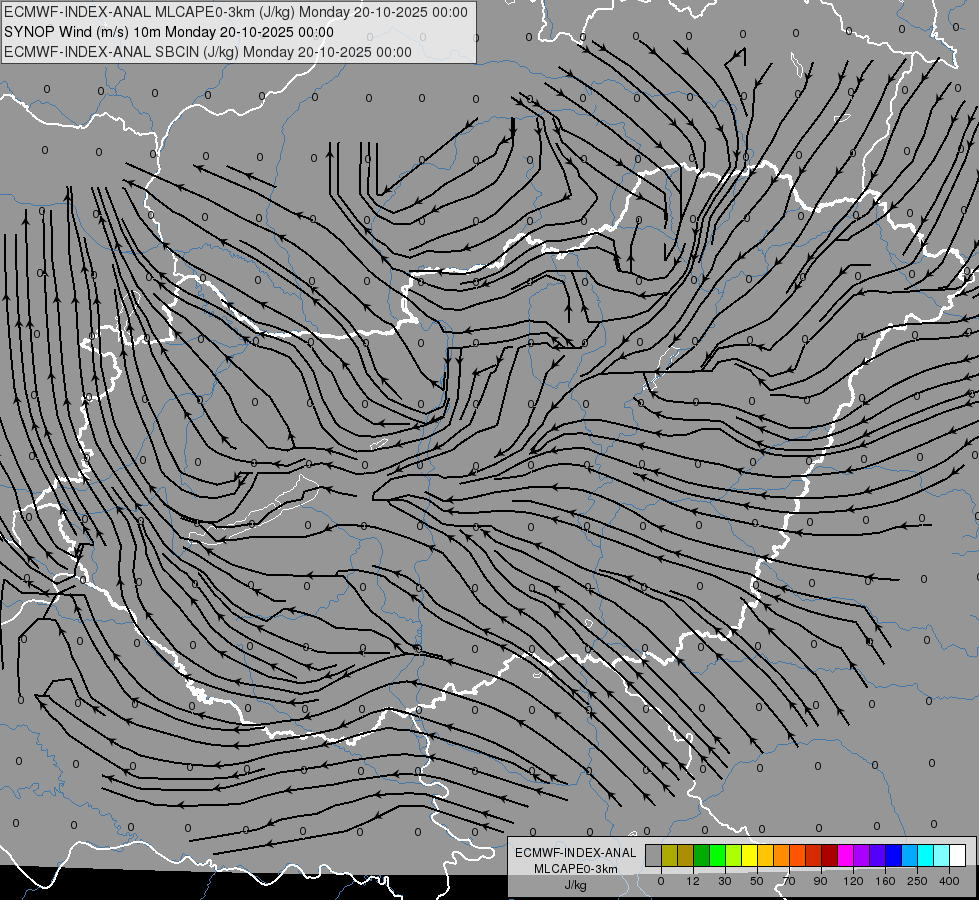
Task: Click the legend value label '70'
Action: coord(789,881)
